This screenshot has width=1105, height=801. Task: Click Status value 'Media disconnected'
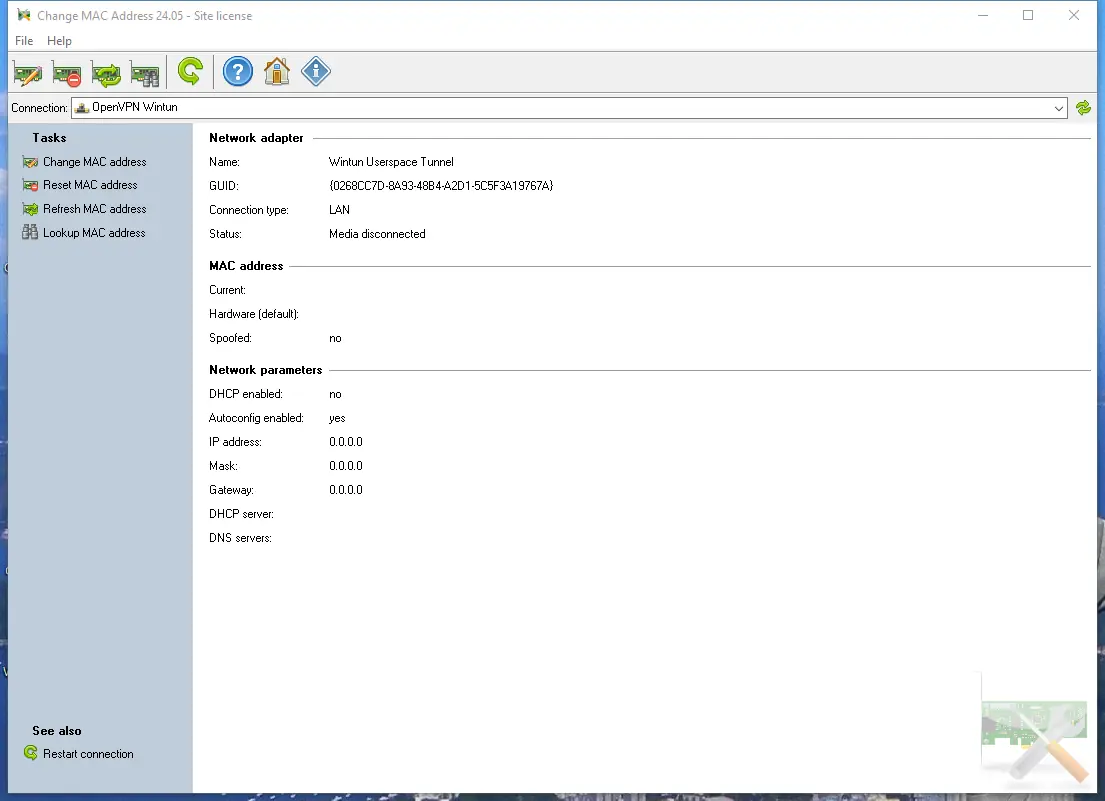coord(377,234)
